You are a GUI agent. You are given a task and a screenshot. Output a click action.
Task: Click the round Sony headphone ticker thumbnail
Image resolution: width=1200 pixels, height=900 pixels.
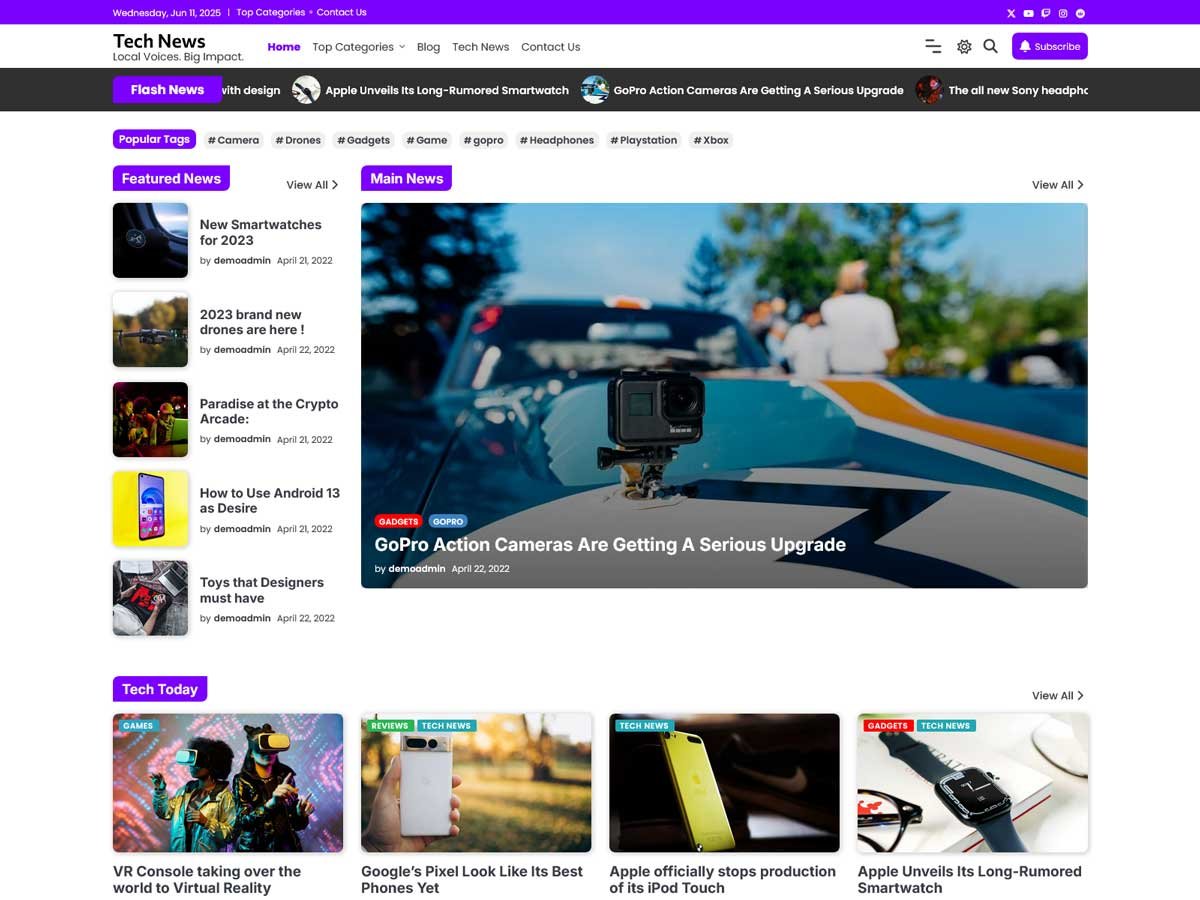pos(929,90)
